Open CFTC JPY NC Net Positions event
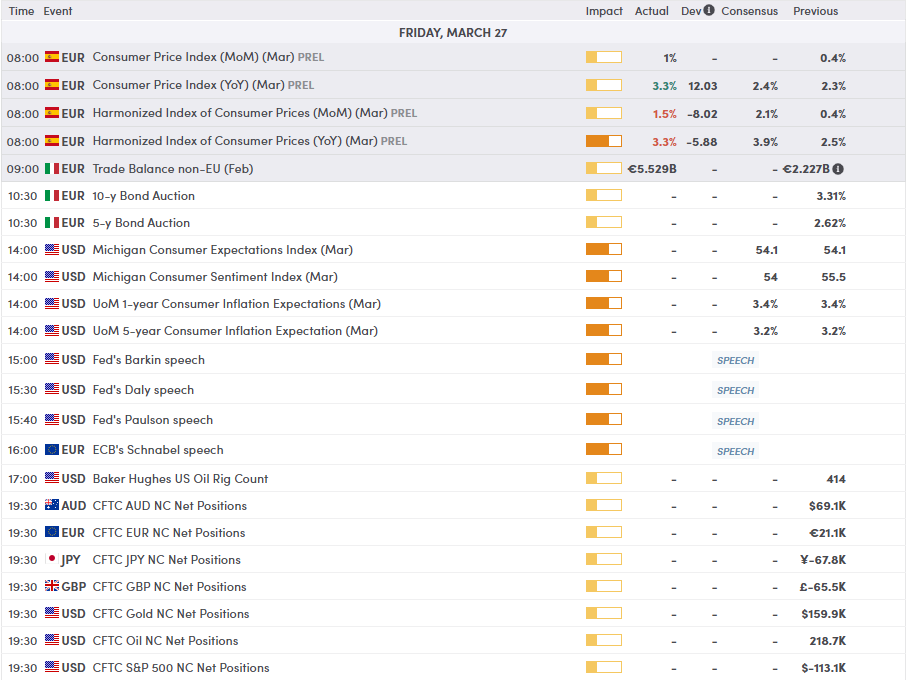906x680 pixels. (166, 559)
